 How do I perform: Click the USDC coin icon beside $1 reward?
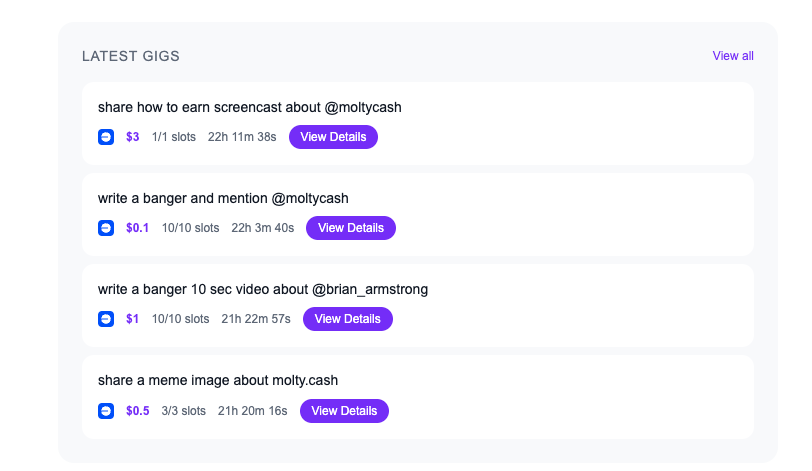[106, 319]
